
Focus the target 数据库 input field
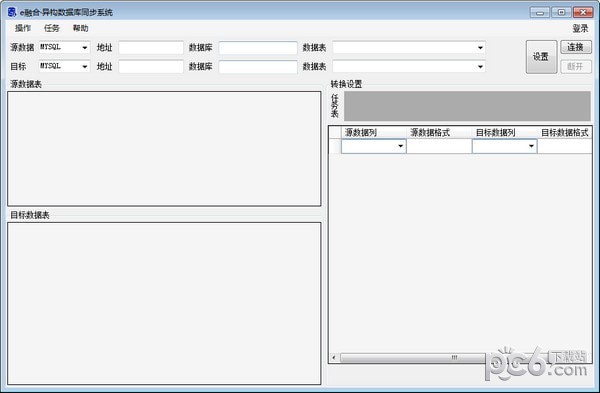coord(258,67)
